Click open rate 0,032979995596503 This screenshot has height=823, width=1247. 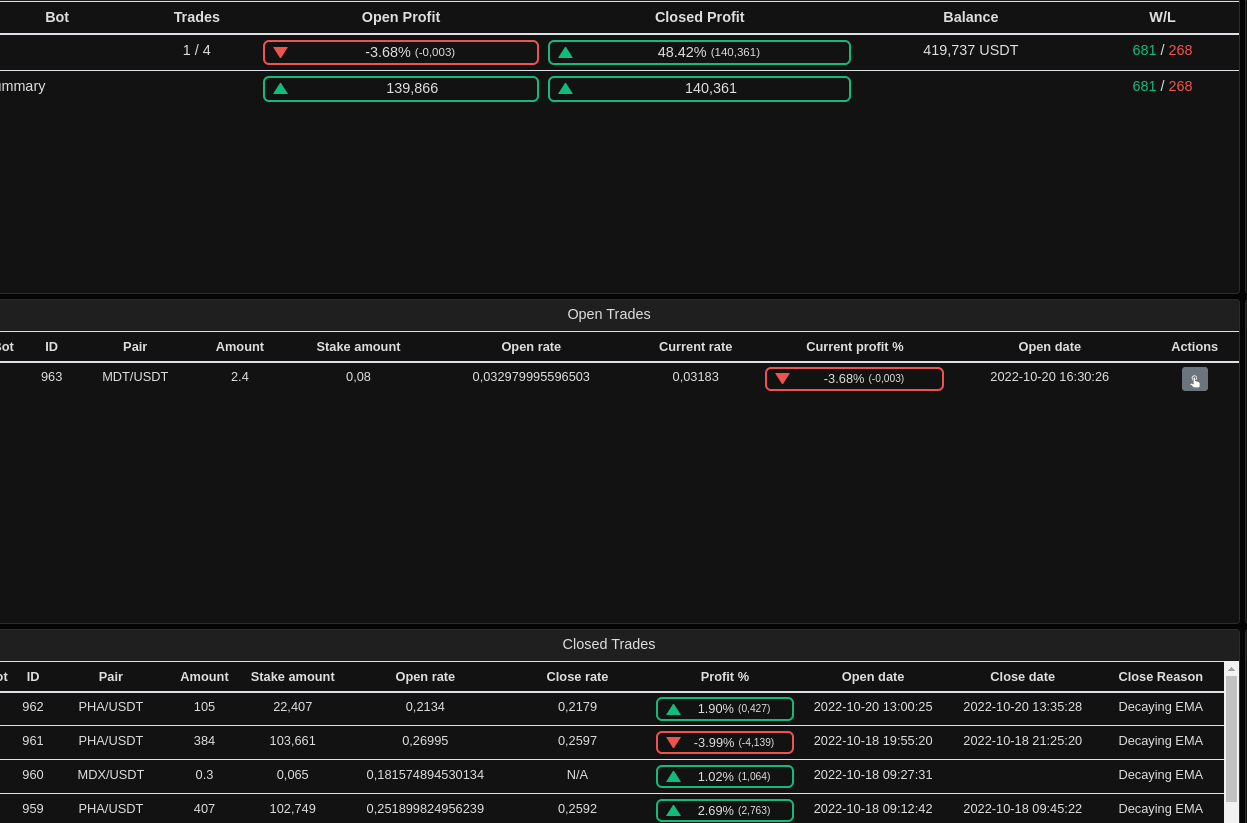click(x=531, y=377)
